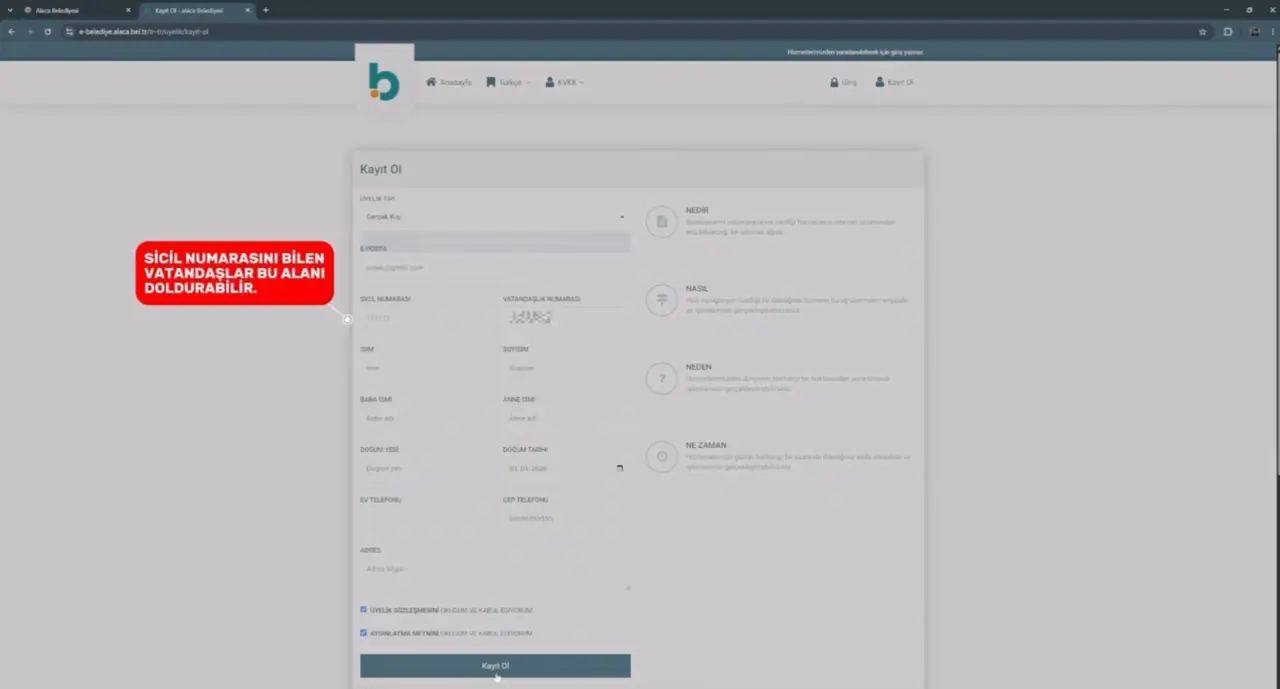Image resolution: width=1280 pixels, height=689 pixels.
Task: Click the 'Kayıt Ol' form title
Action: 380,170
